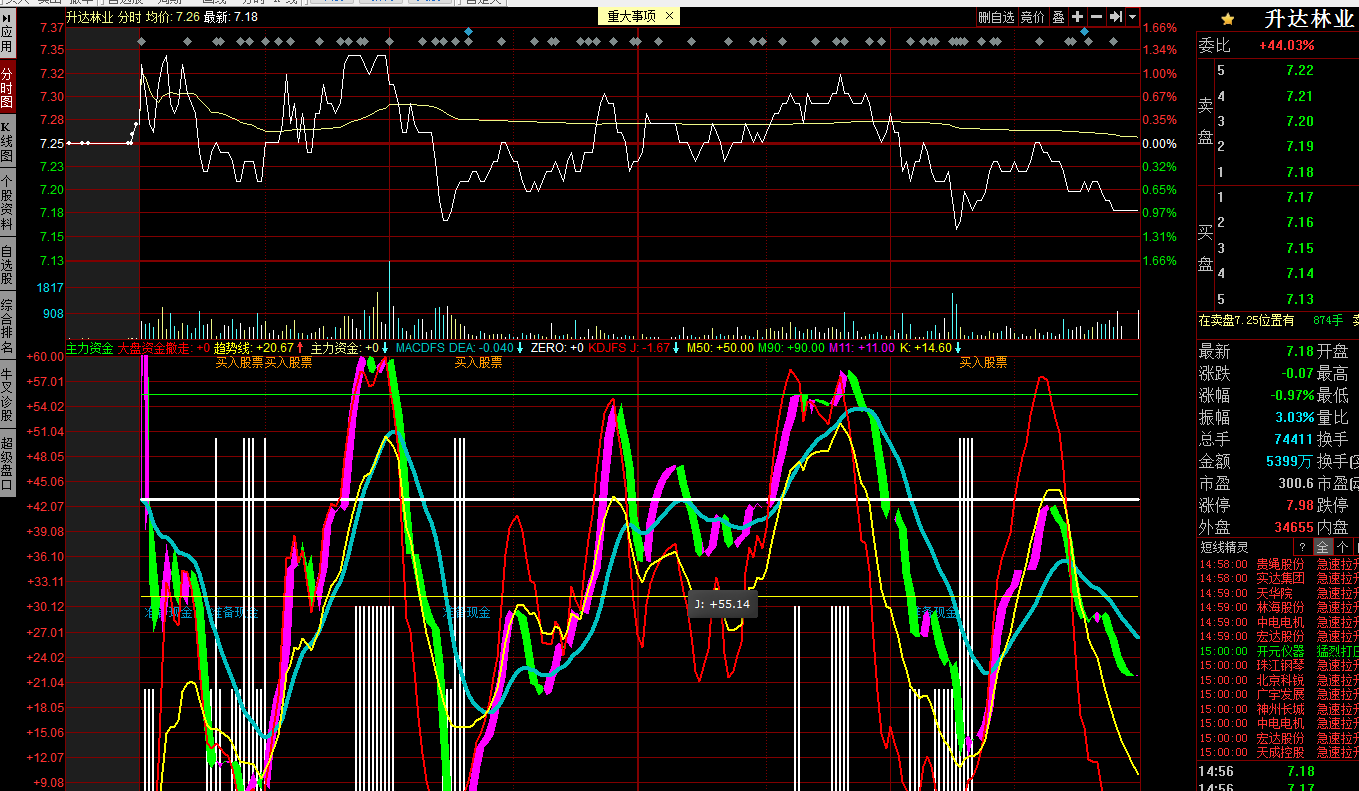This screenshot has height=791, width=1359.
Task: Open the chart options dropdown arrow
Action: point(1132,17)
